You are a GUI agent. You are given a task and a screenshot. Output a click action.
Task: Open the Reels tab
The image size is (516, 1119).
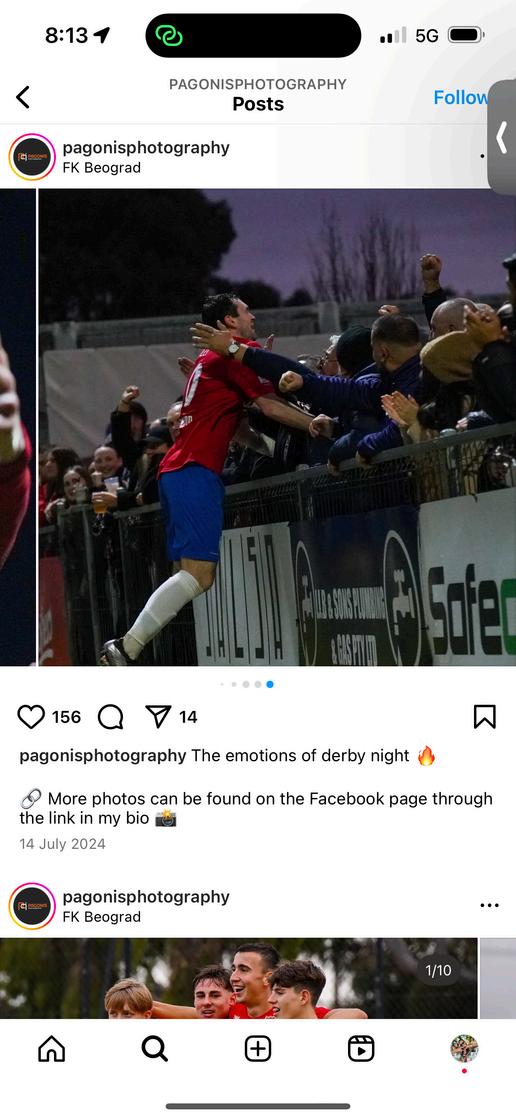tap(361, 1048)
